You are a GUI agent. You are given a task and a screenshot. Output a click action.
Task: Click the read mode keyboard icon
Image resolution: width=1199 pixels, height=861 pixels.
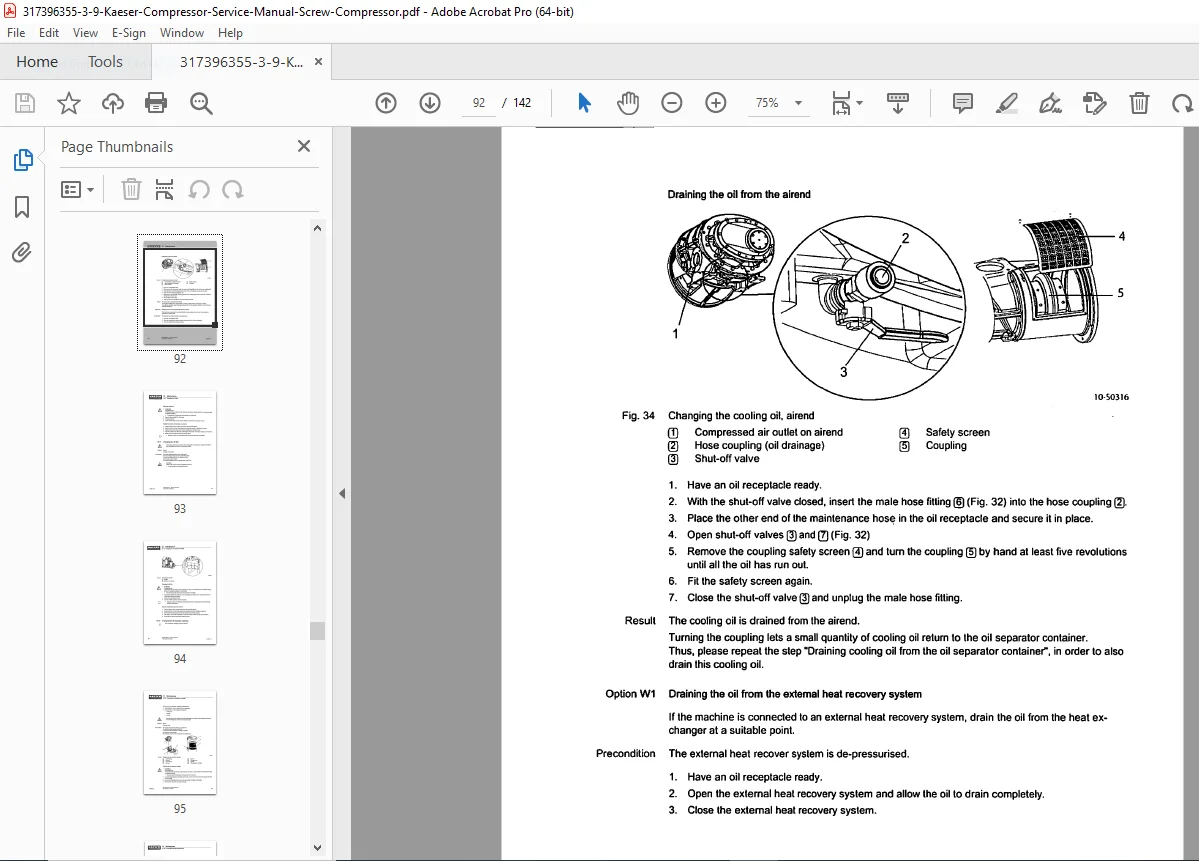898,102
